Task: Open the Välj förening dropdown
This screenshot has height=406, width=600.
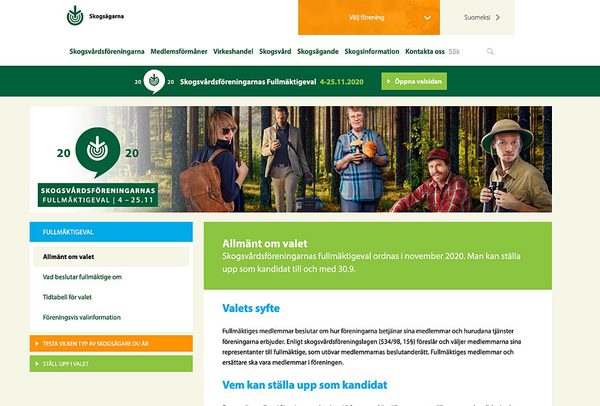Action: point(369,18)
